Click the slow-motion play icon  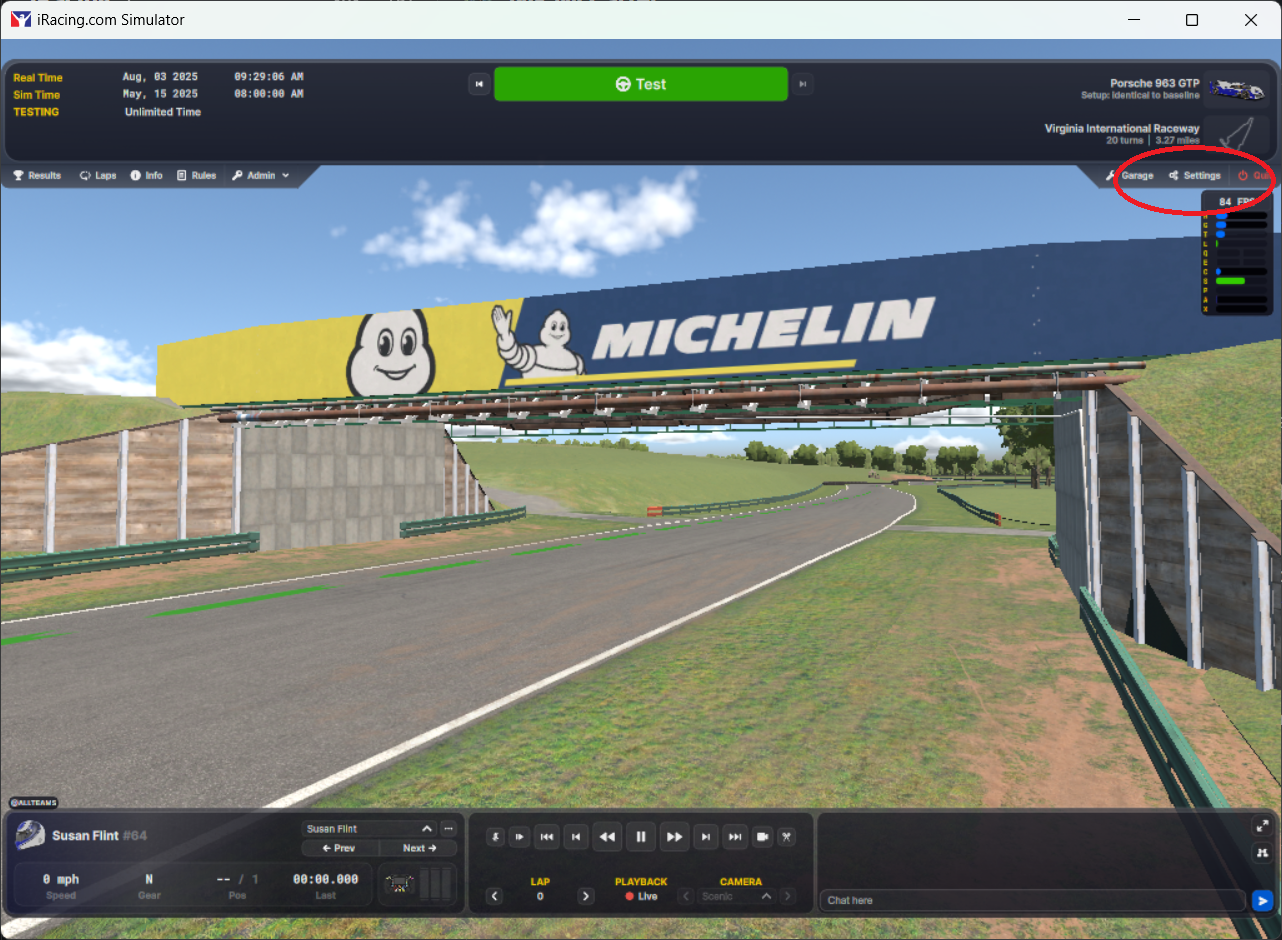(519, 837)
